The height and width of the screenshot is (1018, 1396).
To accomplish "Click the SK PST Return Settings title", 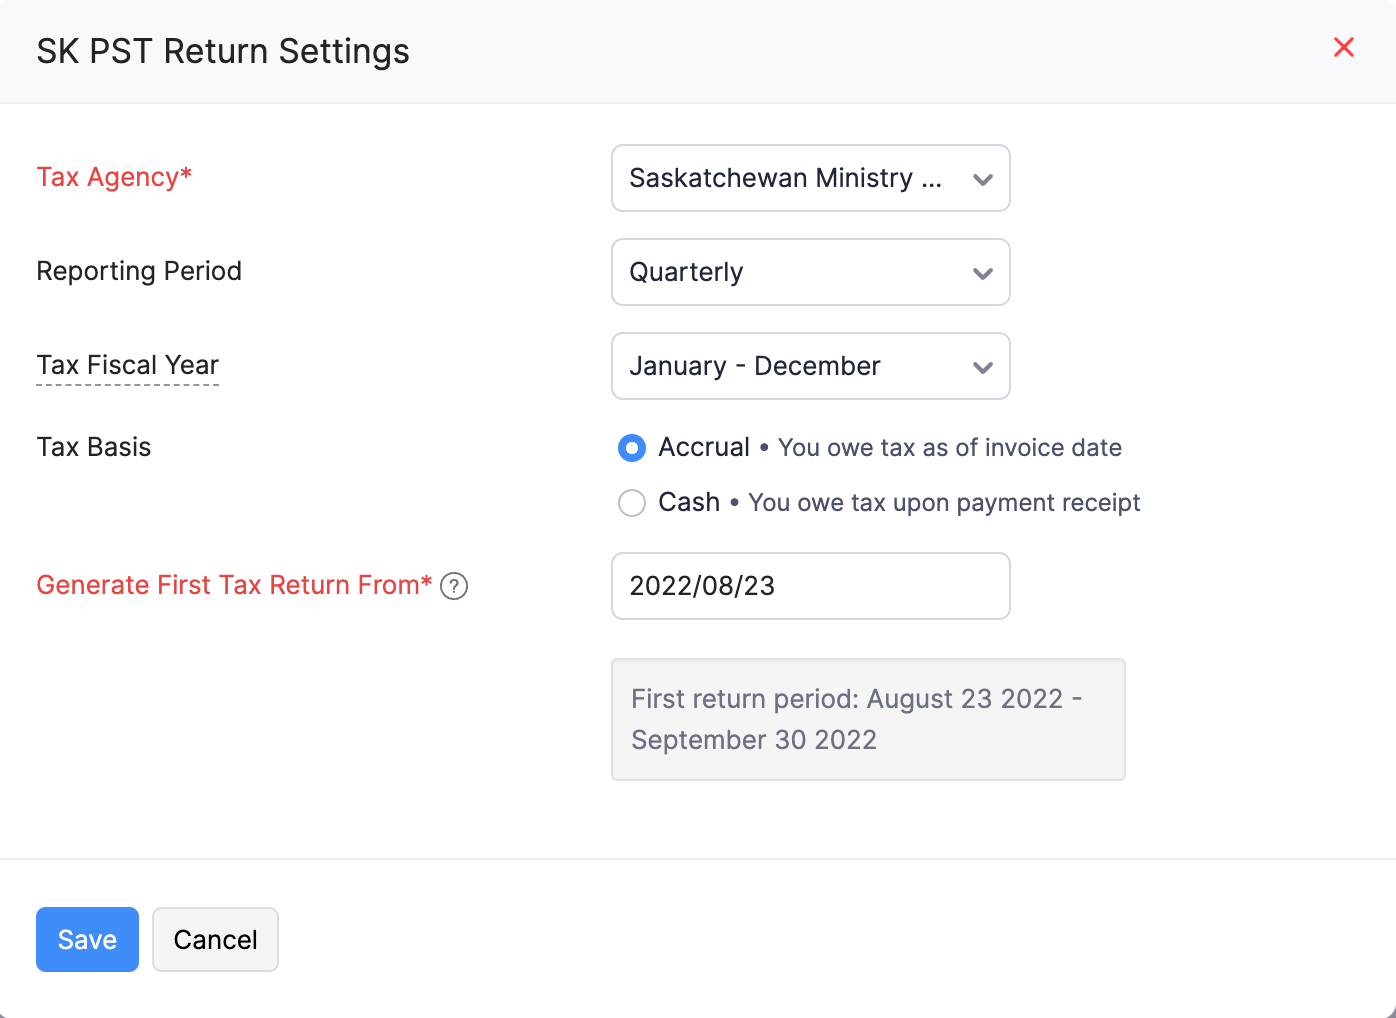I will click(x=222, y=50).
